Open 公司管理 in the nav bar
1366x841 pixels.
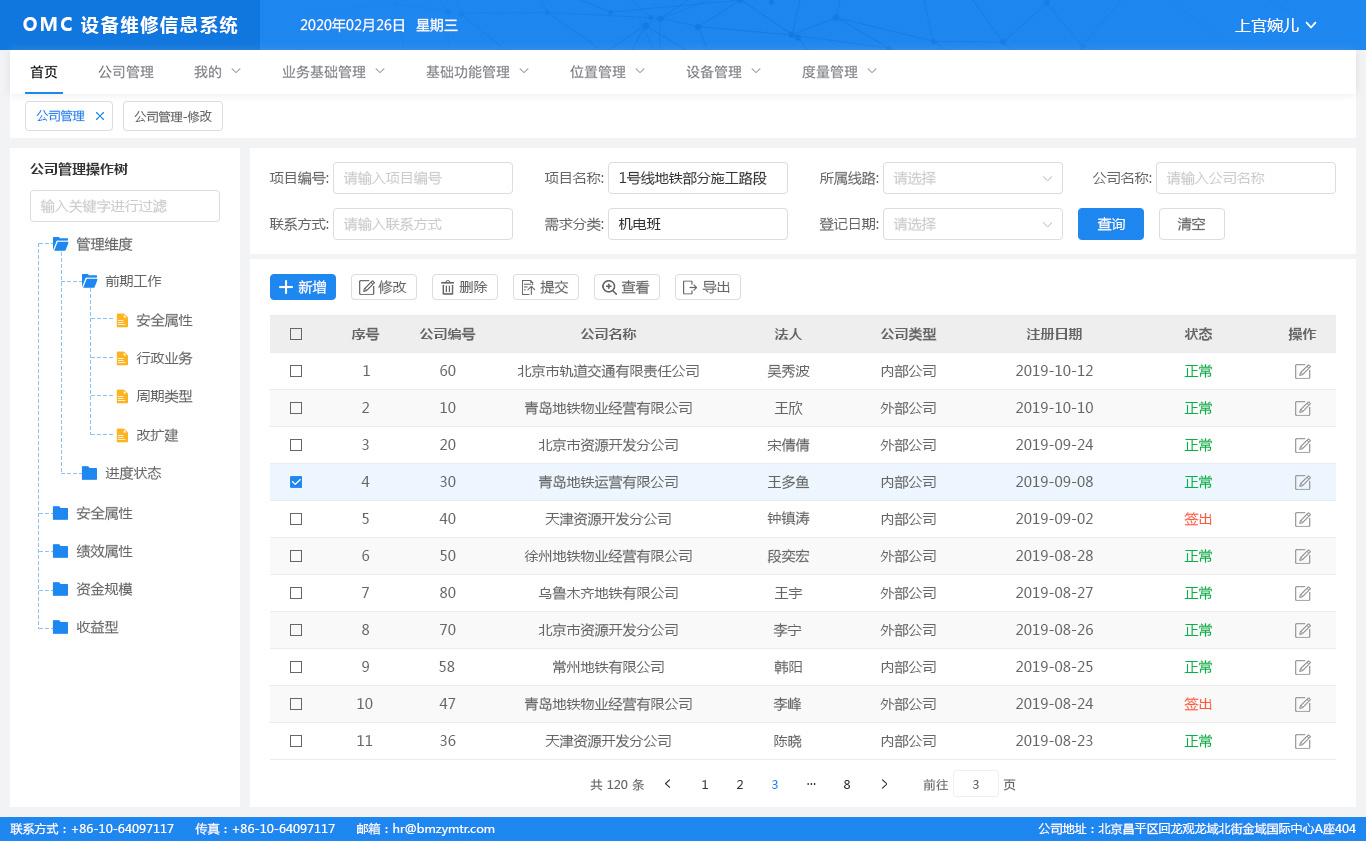click(x=126, y=72)
